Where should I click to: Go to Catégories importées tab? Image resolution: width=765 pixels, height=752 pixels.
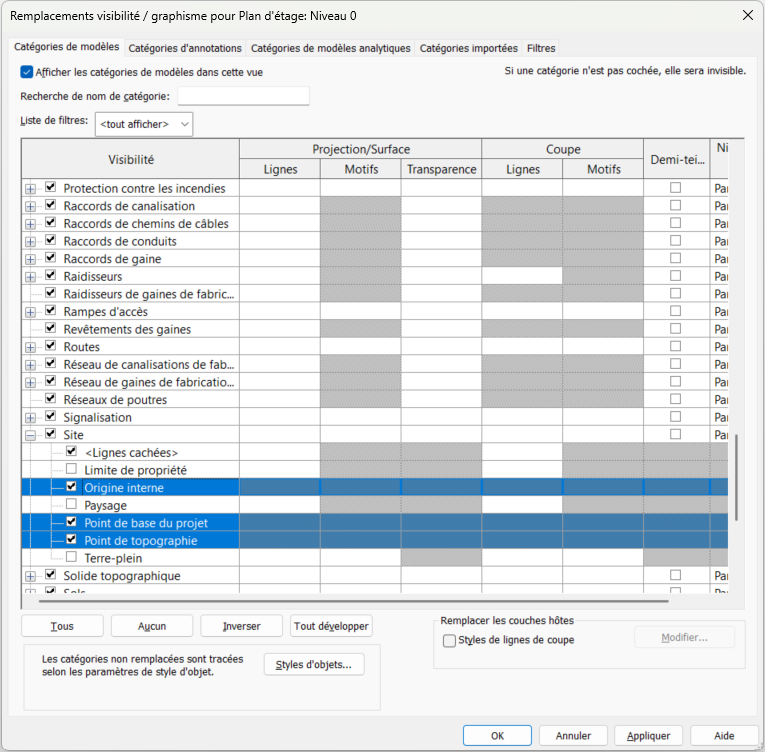tap(468, 48)
